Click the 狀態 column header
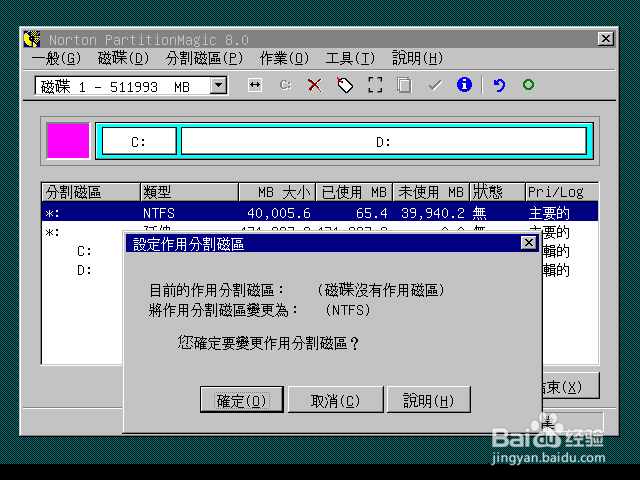This screenshot has height=480, width=640. pyautogui.click(x=497, y=192)
